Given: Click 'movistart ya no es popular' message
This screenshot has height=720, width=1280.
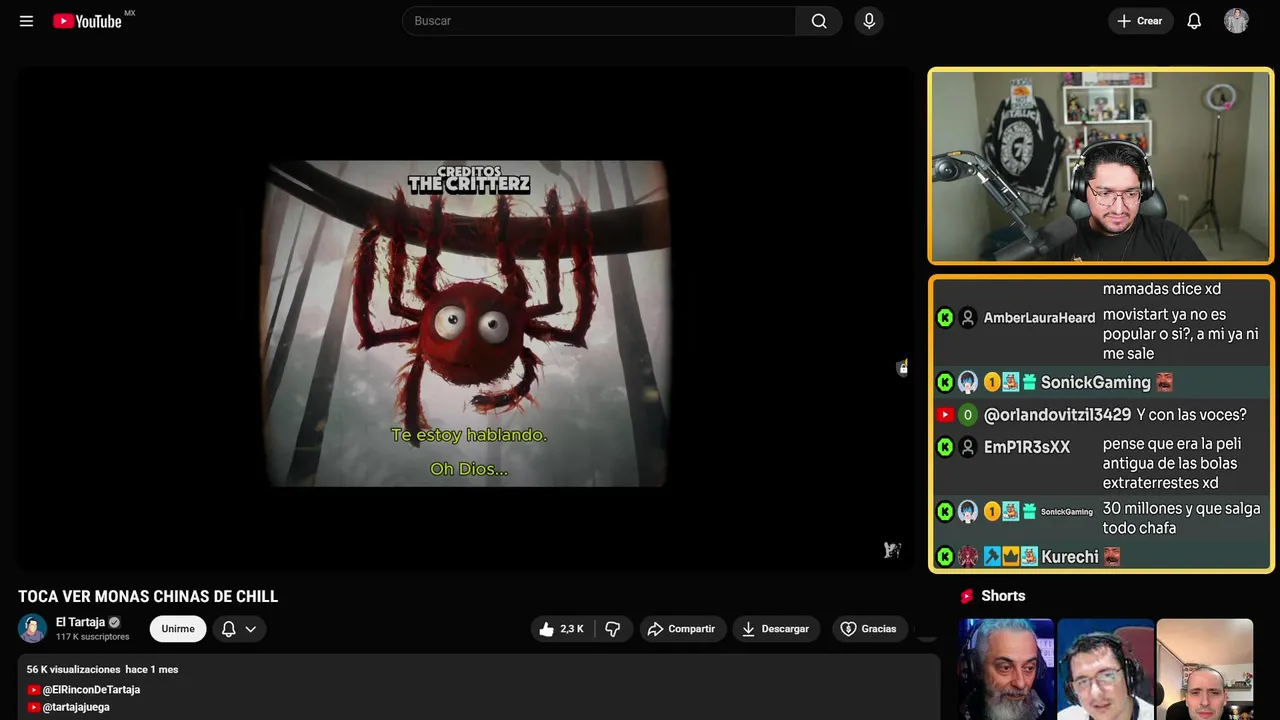Looking at the screenshot, I should pos(1181,334).
